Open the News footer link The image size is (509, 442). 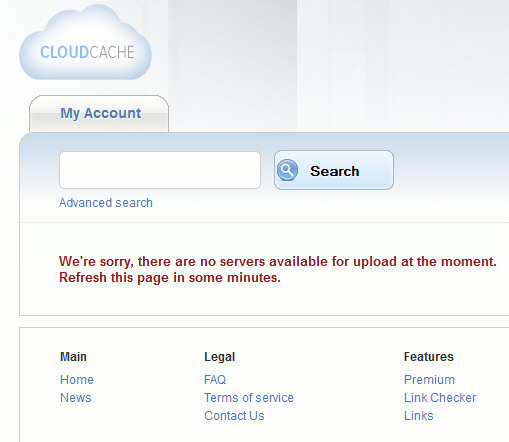pyautogui.click(x=76, y=398)
